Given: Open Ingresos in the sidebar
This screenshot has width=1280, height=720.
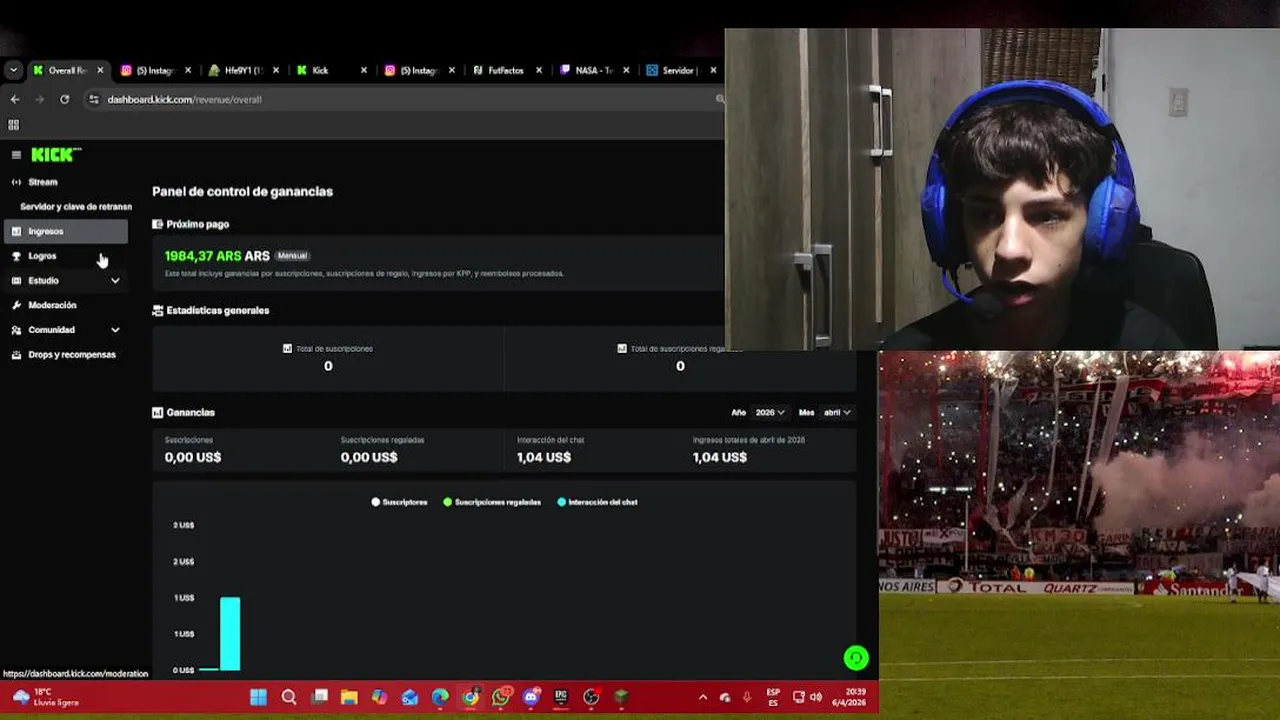Looking at the screenshot, I should point(67,231).
